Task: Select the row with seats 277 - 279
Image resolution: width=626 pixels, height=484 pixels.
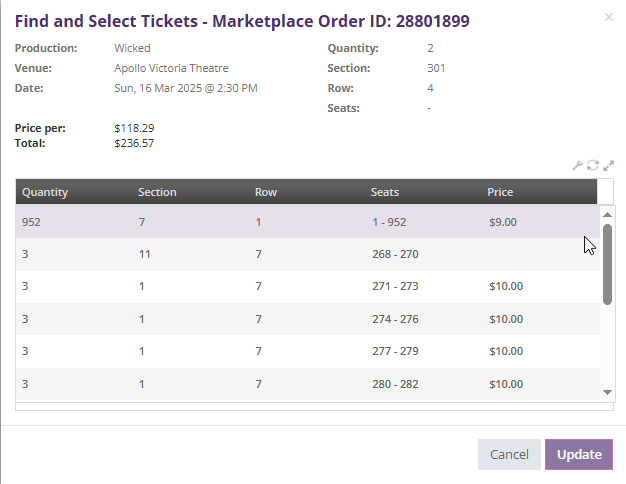Action: (308, 351)
